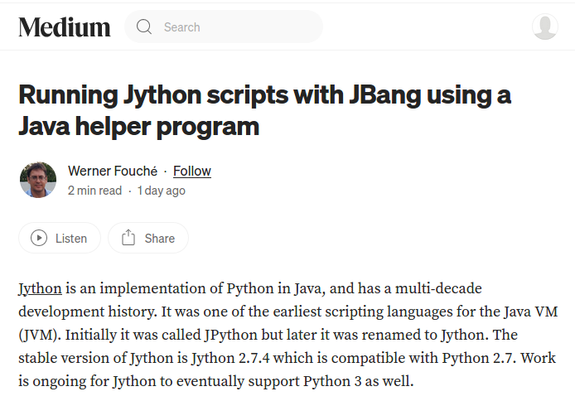Click the "1 day ago" timestamp

click(161, 191)
